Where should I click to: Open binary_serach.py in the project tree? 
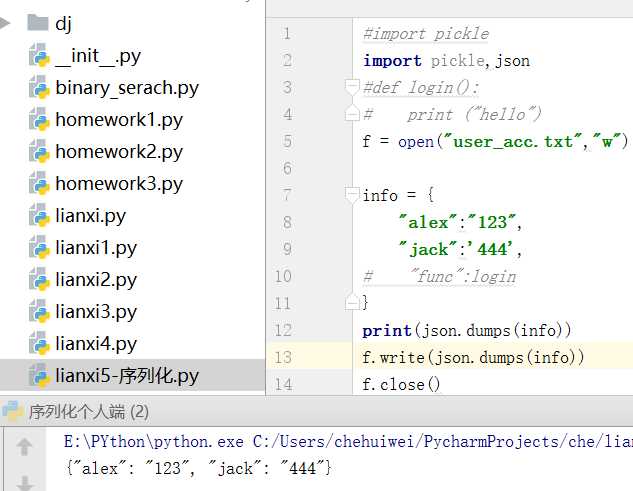[127, 88]
